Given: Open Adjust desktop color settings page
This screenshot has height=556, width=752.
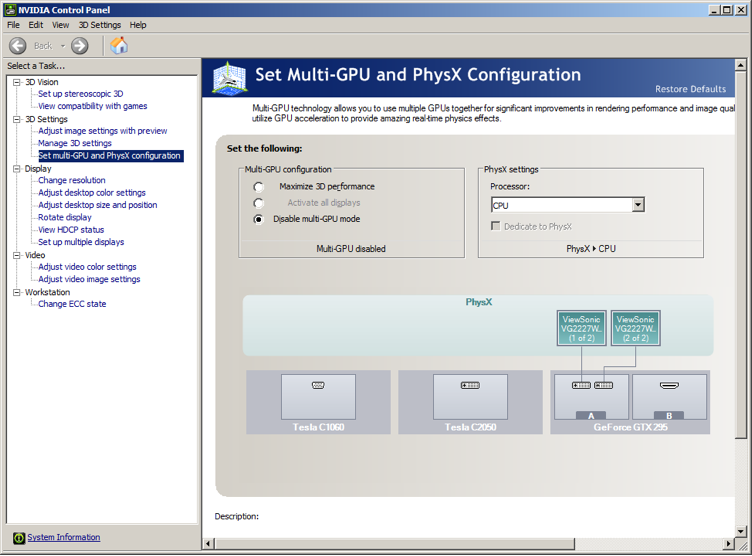Looking at the screenshot, I should 92,193.
